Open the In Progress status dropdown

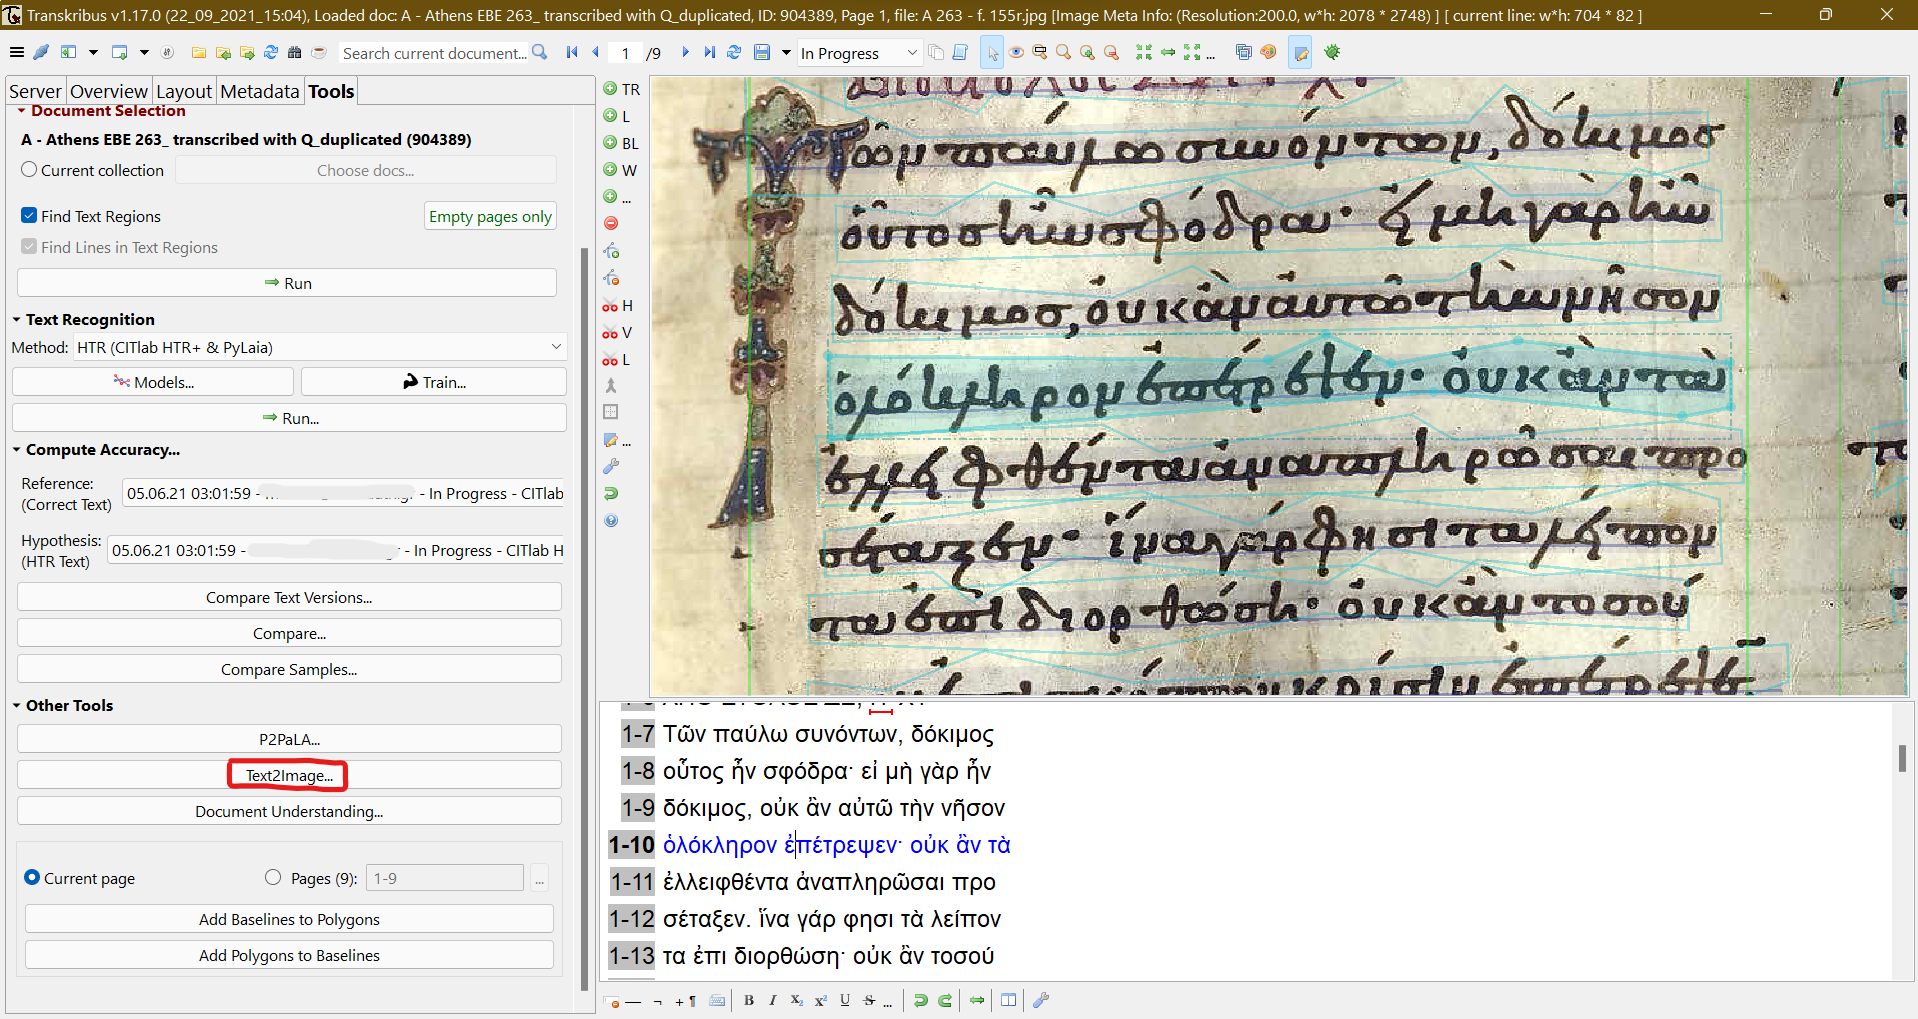(858, 53)
